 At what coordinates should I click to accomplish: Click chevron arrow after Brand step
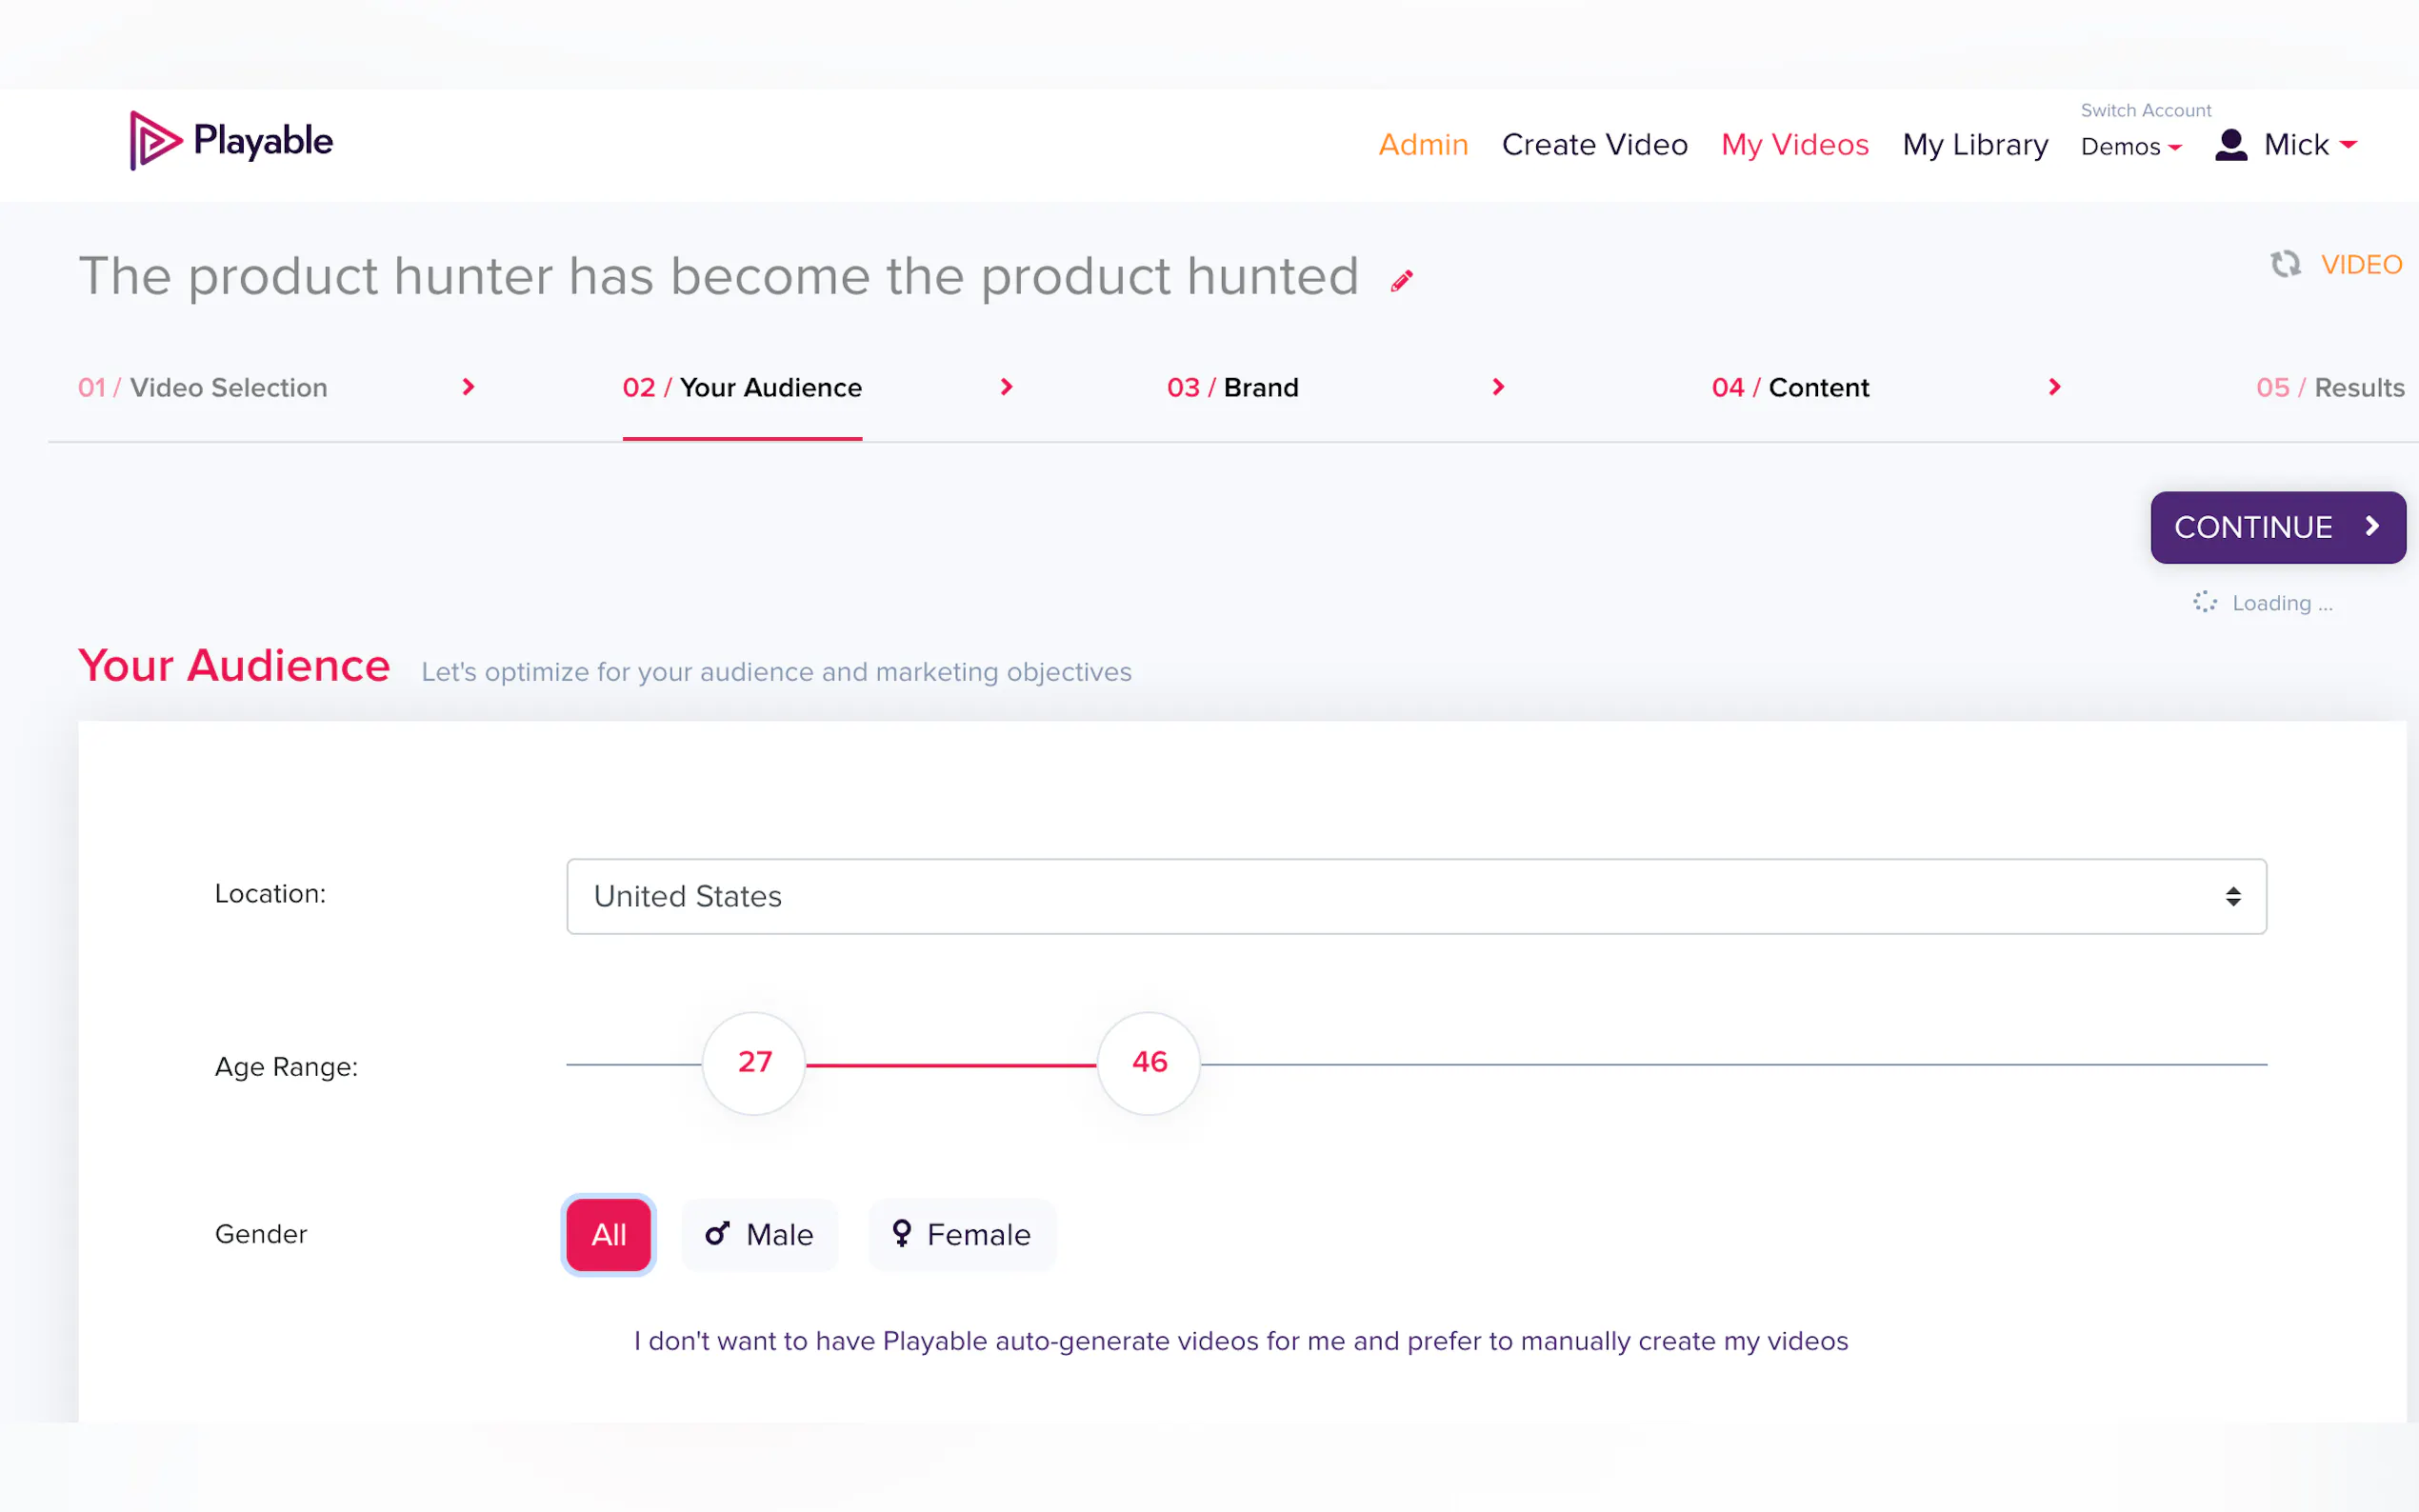click(1497, 387)
